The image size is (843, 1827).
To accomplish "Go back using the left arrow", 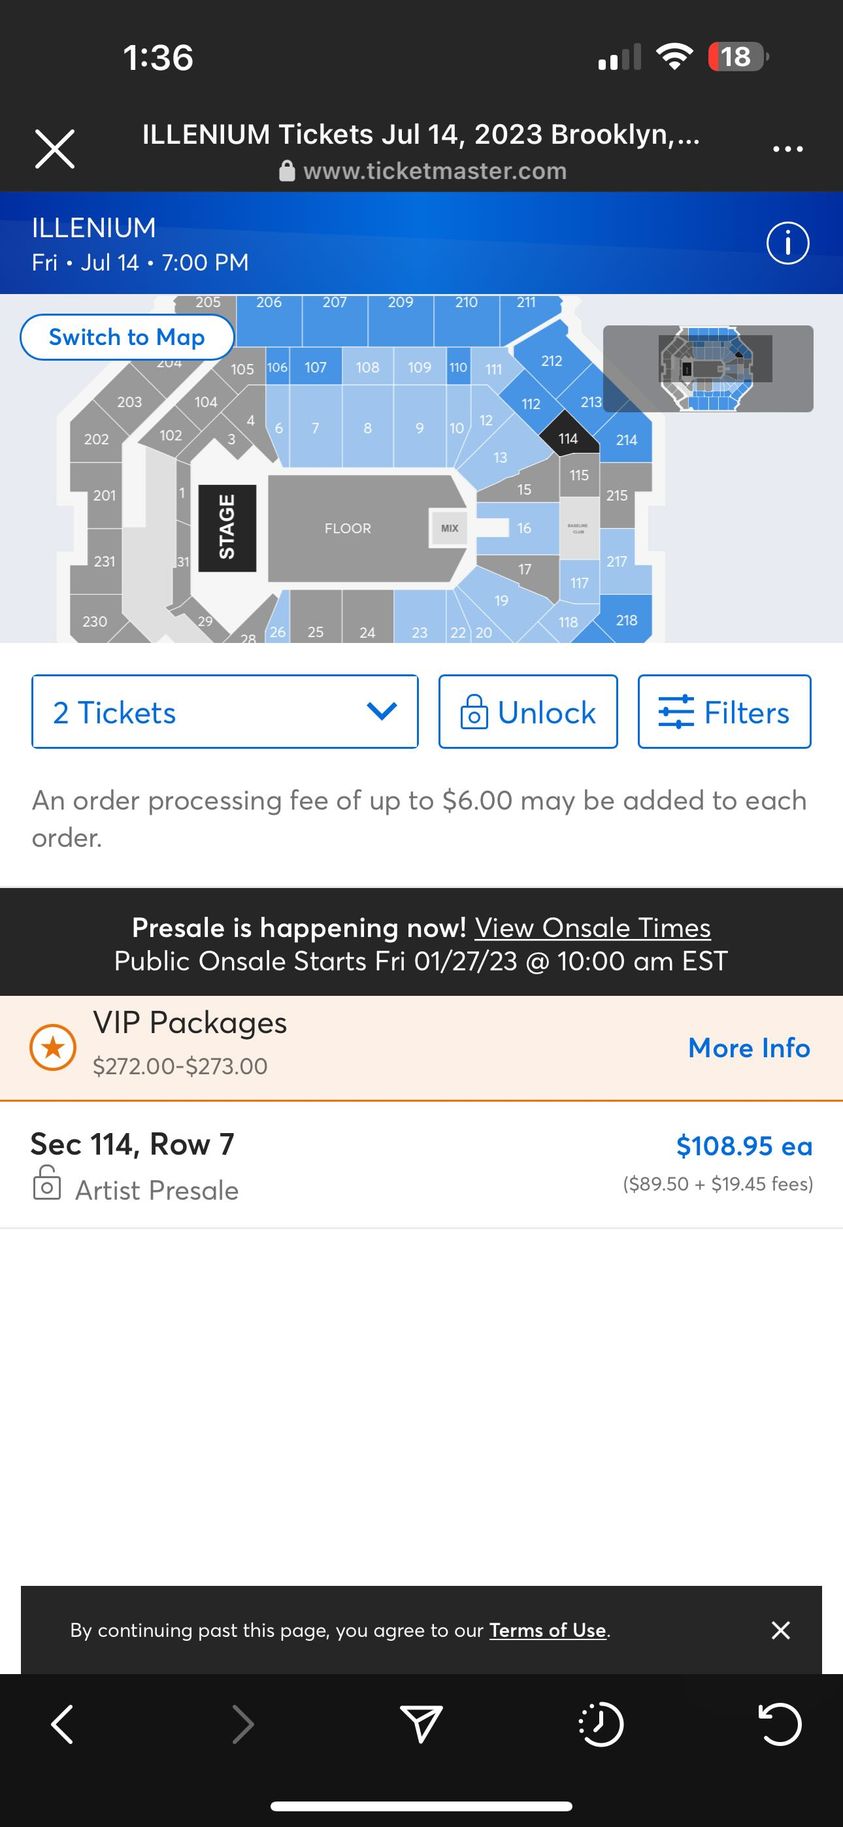I will [62, 1724].
